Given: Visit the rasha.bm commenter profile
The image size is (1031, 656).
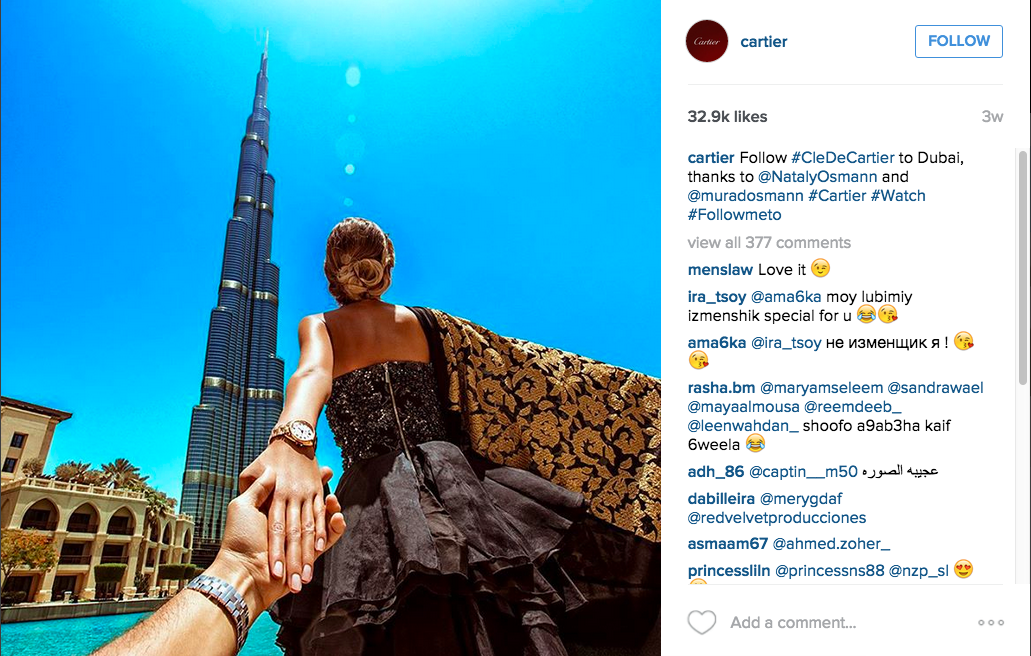Looking at the screenshot, I should point(721,388).
